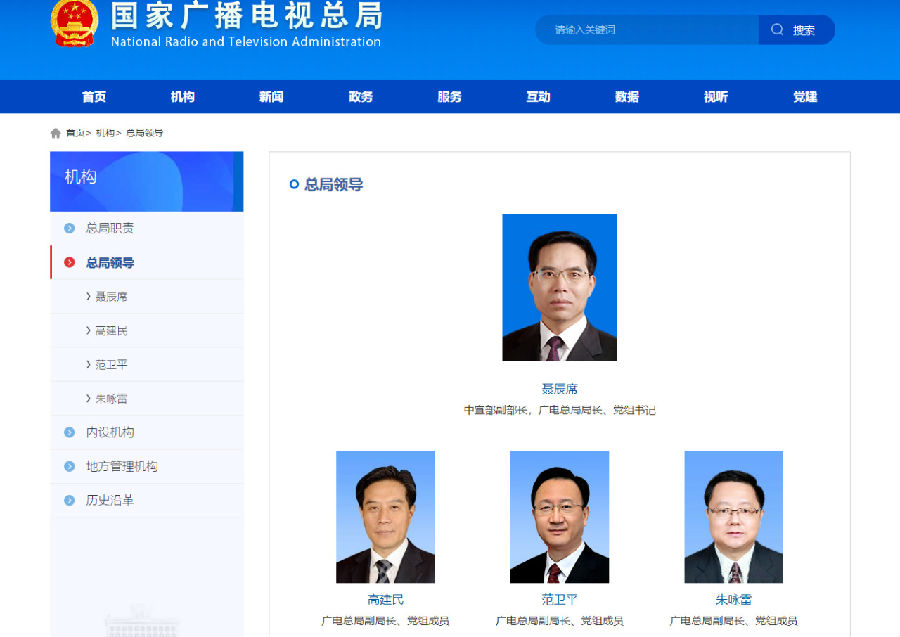
Task: Click "National Radio and Television Administration" subtitle
Action: point(246,41)
